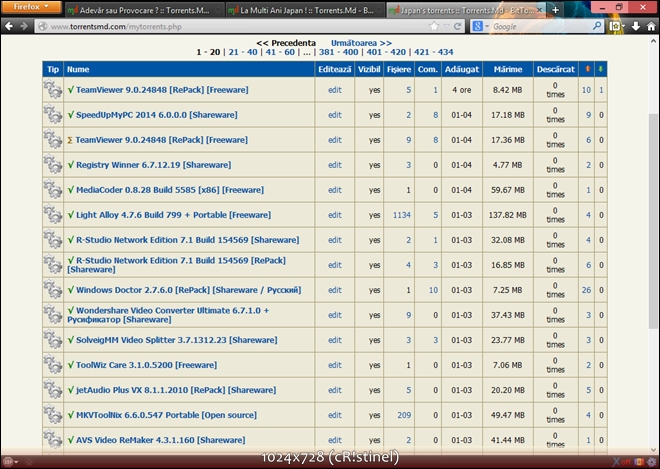Click the Google search field

pos(541,27)
